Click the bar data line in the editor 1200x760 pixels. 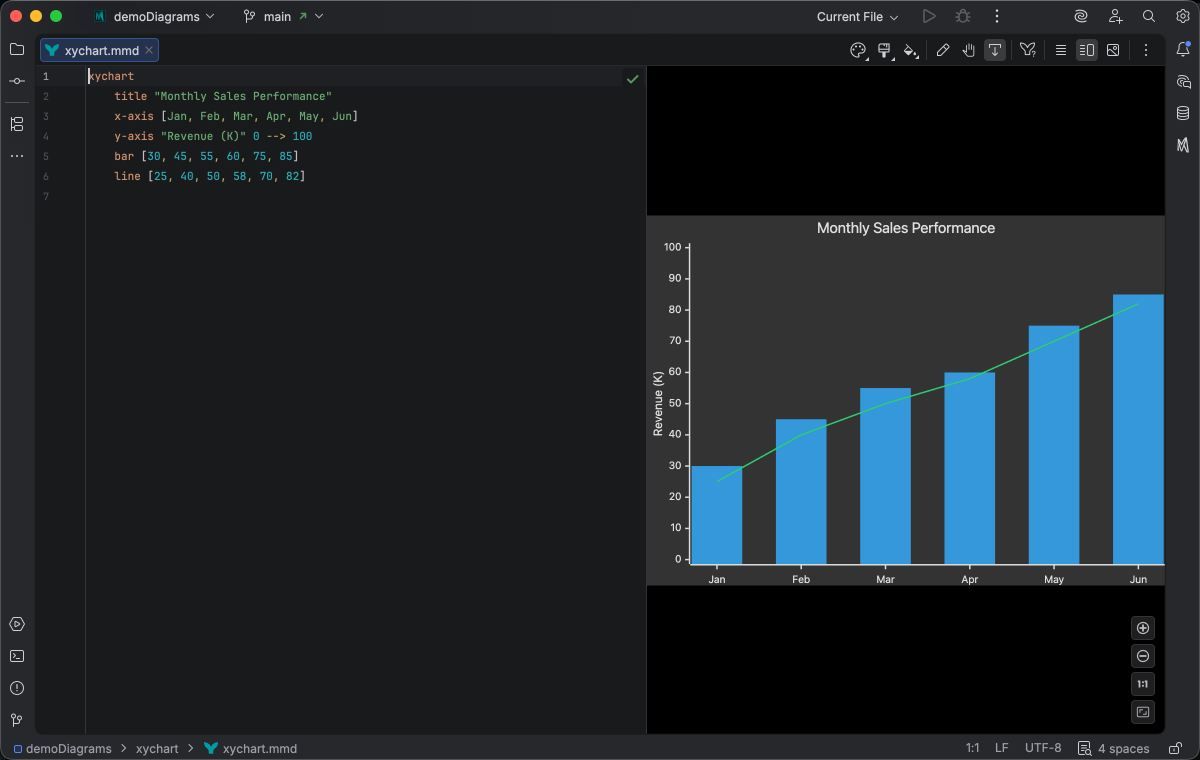206,156
